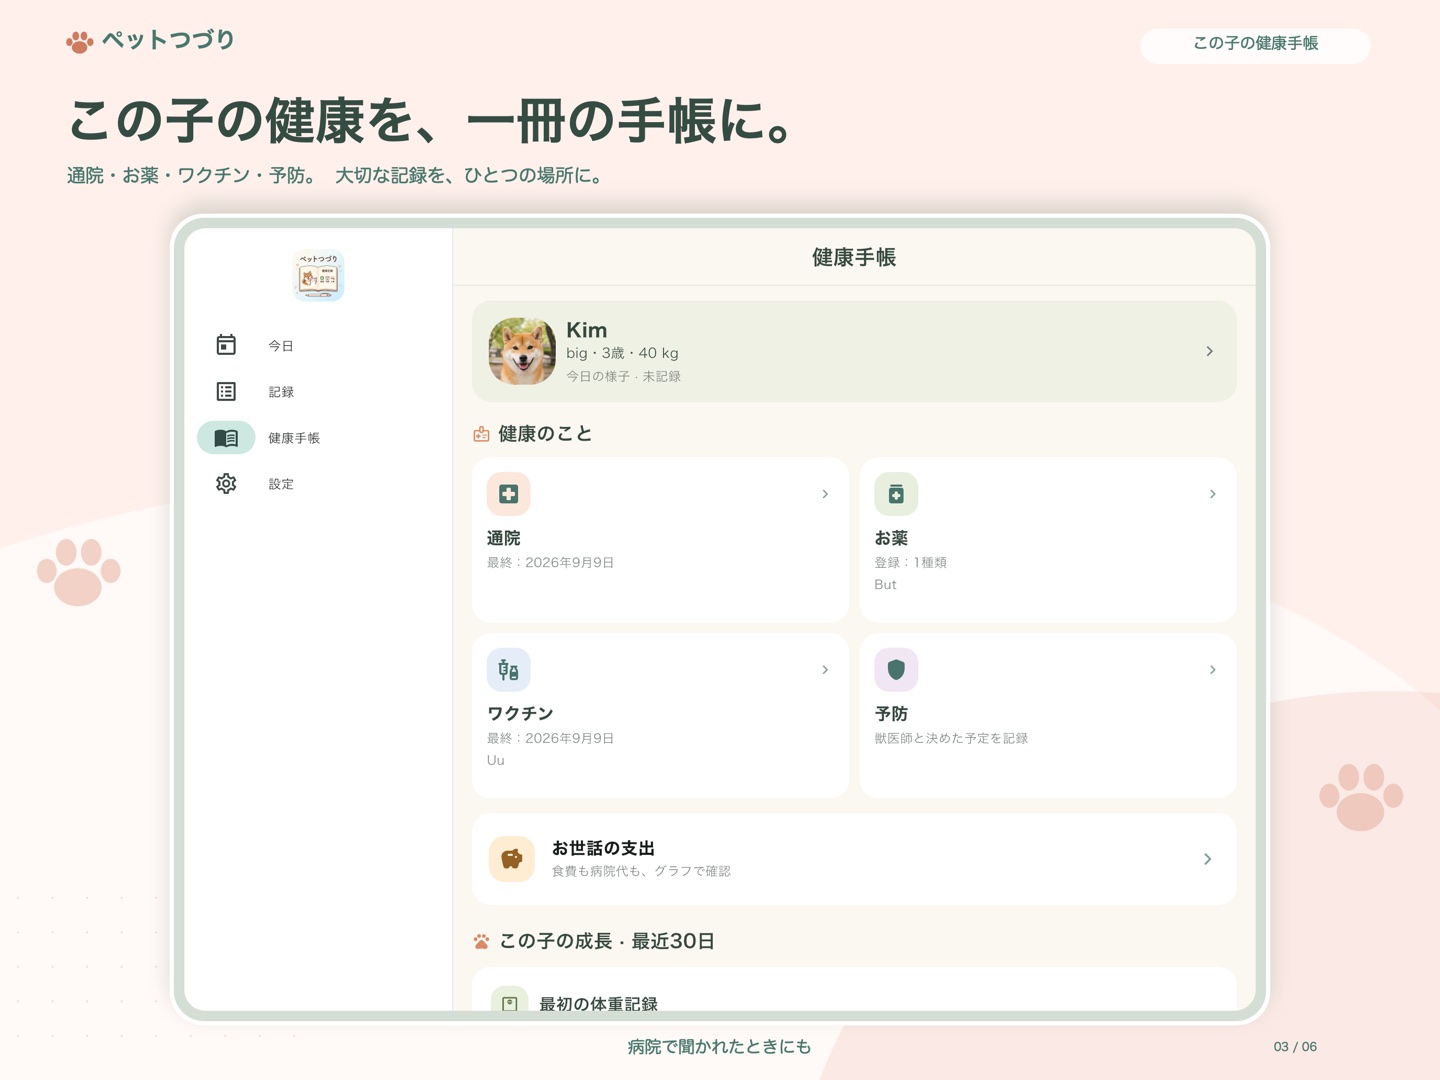Click the この子の健康手帳 button at top right
Image resolution: width=1440 pixels, height=1080 pixels.
coord(1255,44)
